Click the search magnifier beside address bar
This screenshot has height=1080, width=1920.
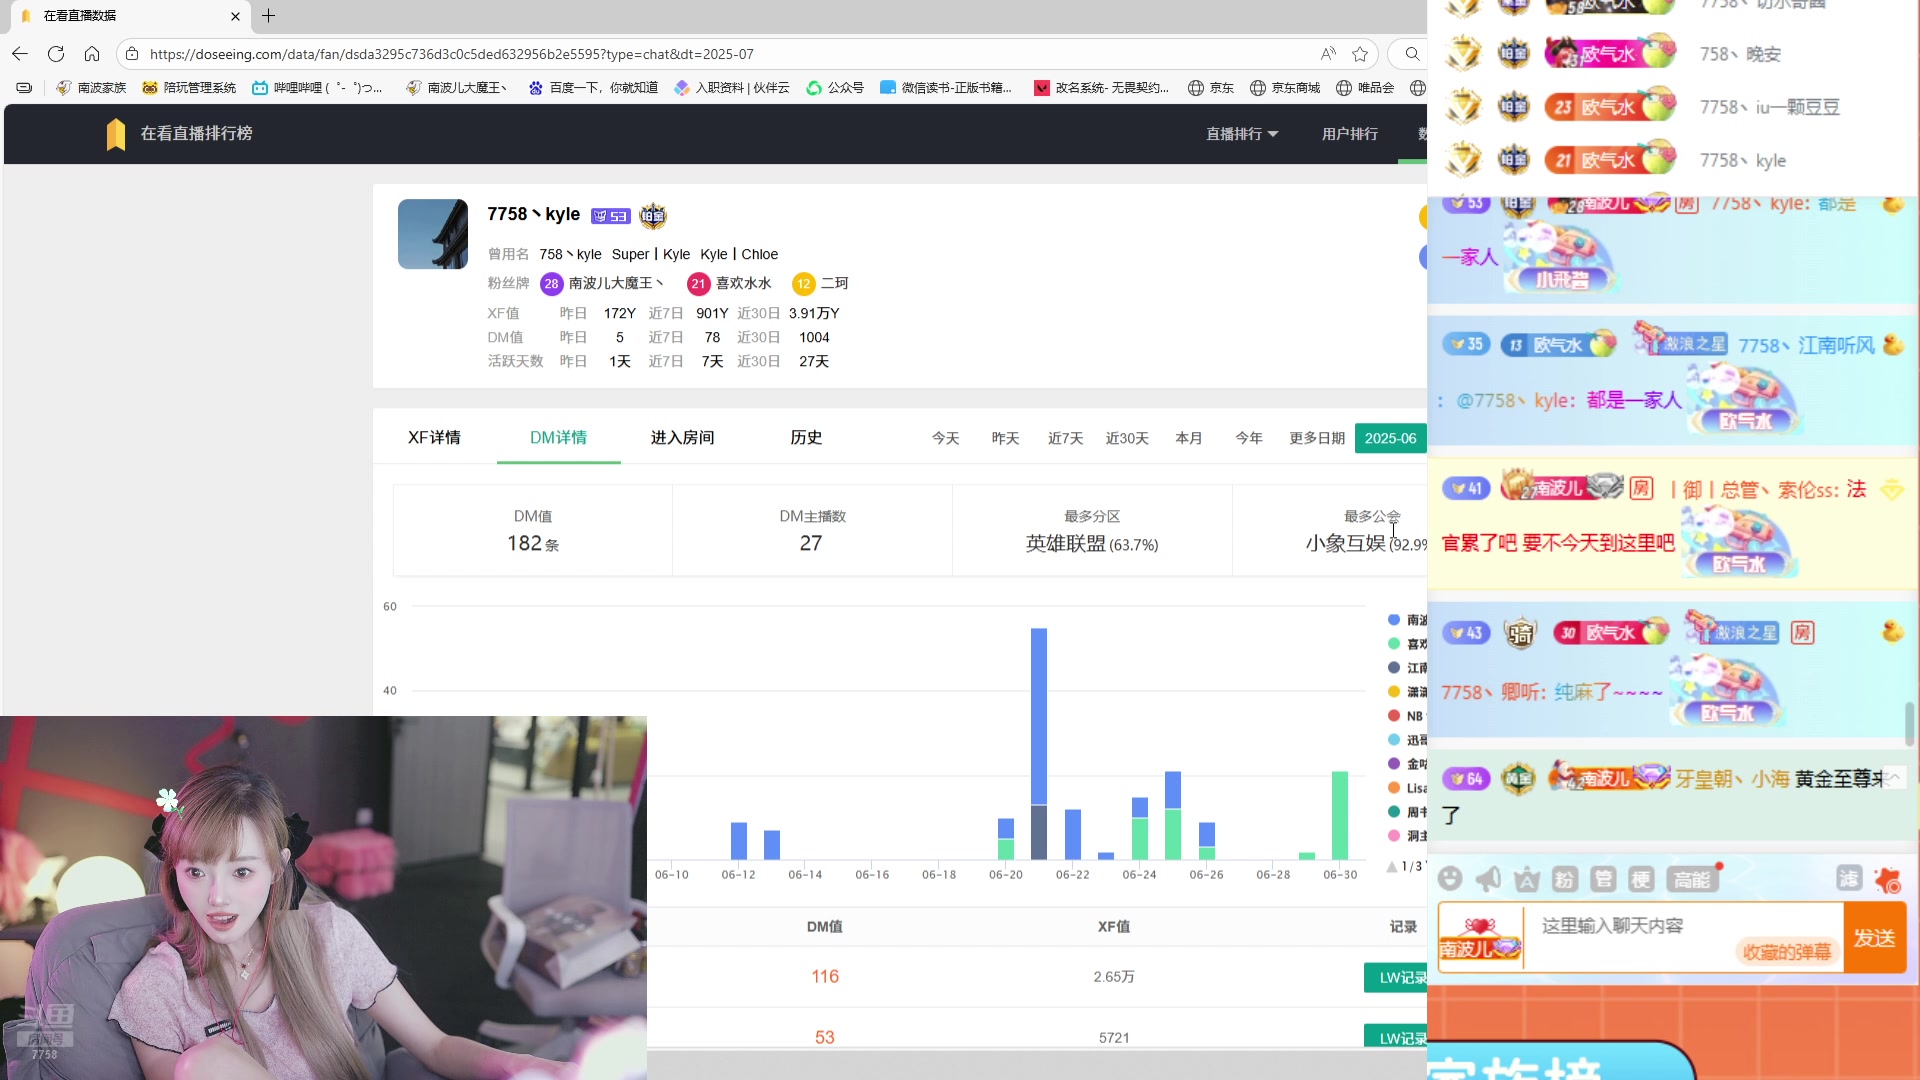click(1412, 54)
